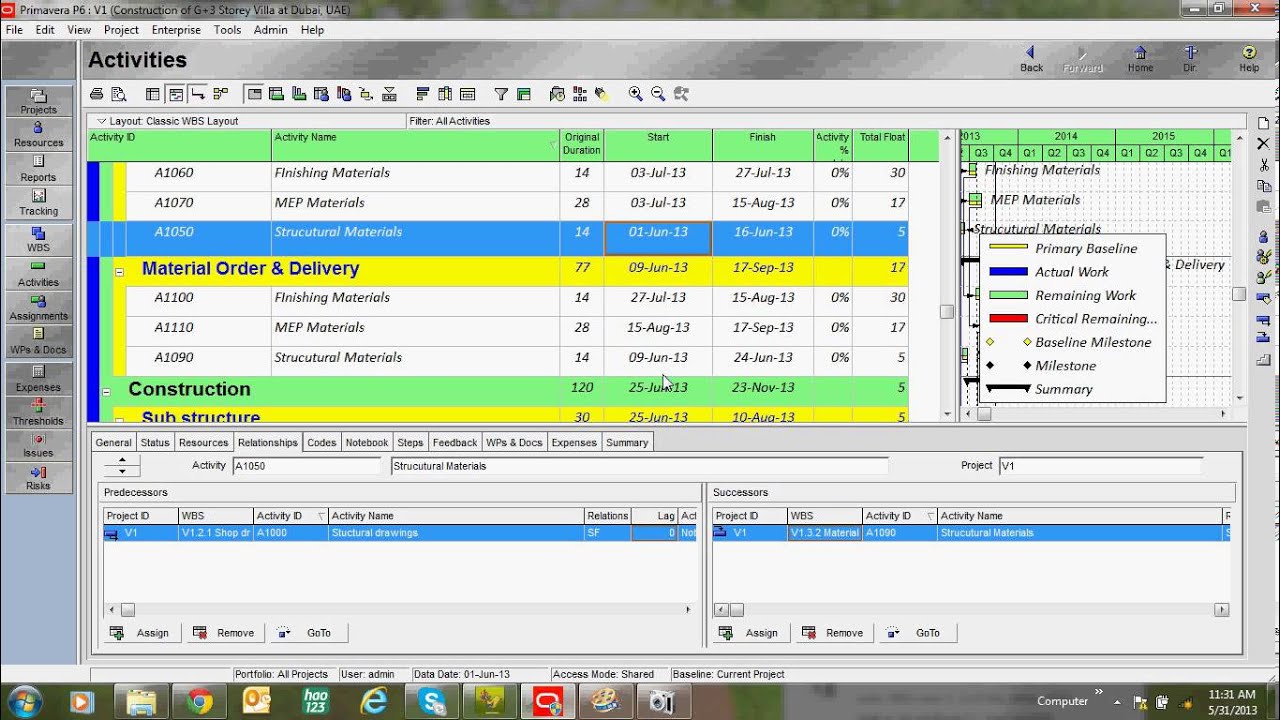This screenshot has width=1280, height=720.
Task: Open the Assignments sidebar icon
Action: (38, 307)
